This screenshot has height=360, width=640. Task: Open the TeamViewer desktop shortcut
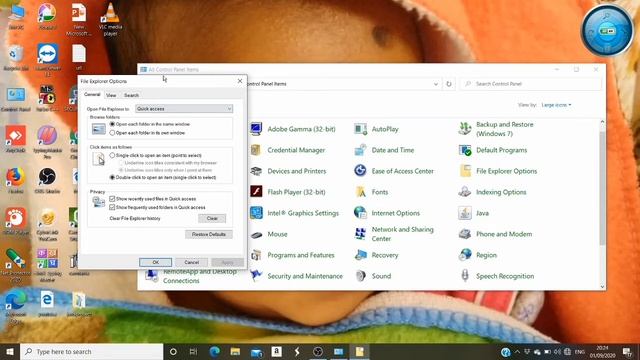point(47,59)
